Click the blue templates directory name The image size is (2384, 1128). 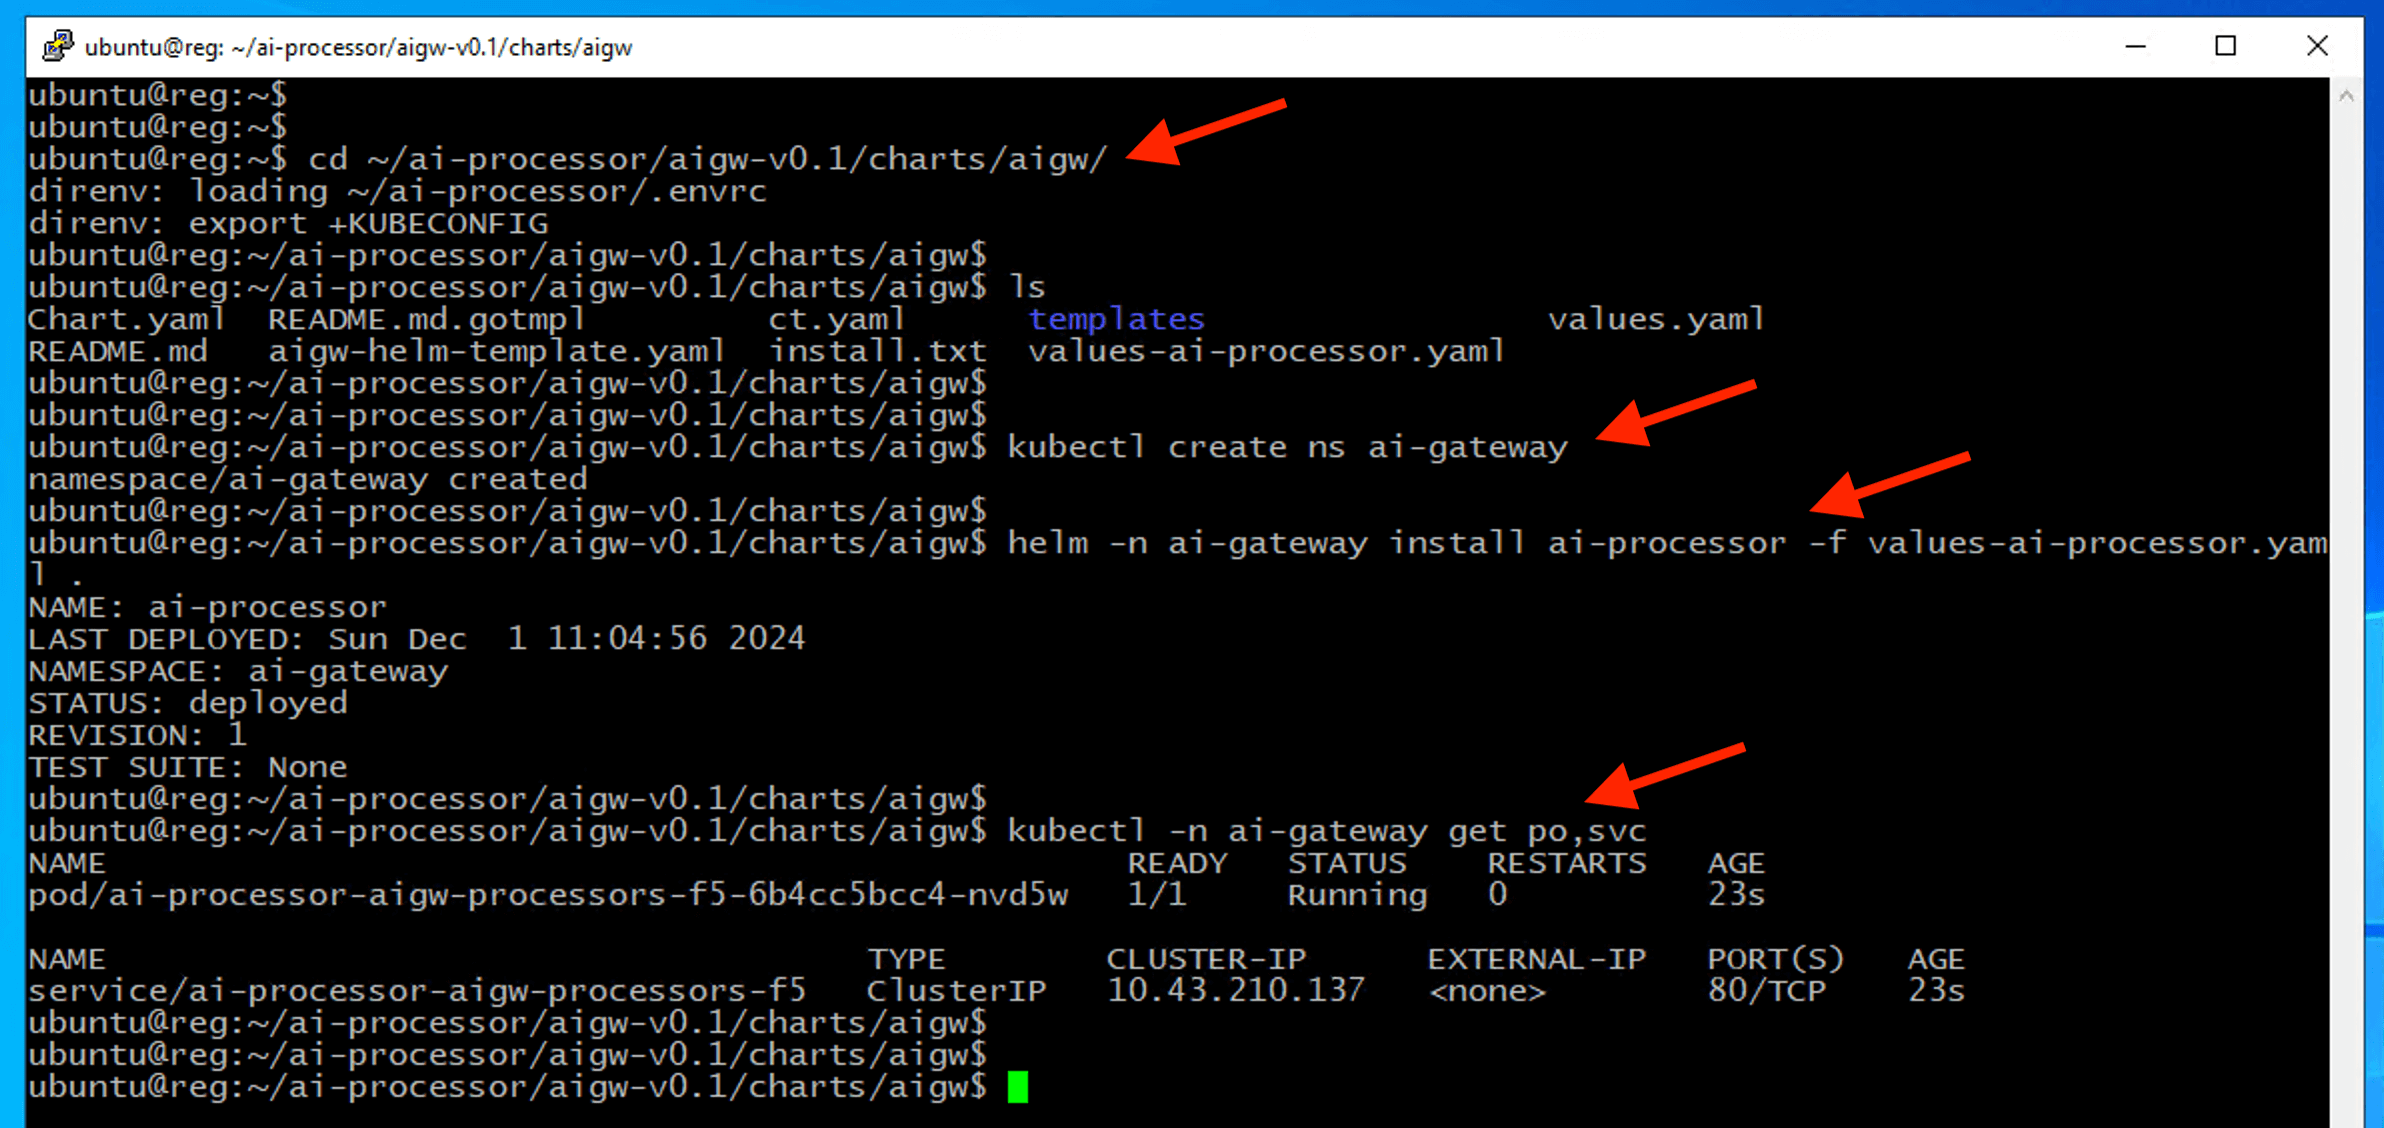[1116, 319]
